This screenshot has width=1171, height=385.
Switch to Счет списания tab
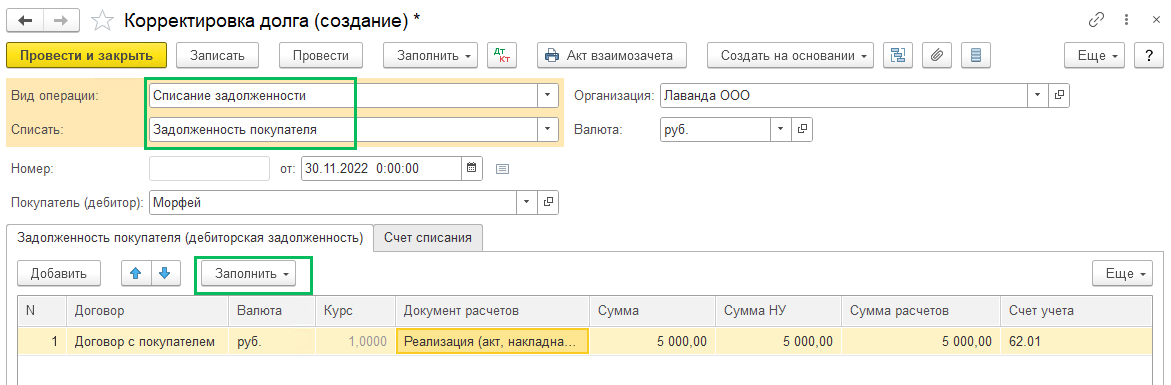point(428,238)
